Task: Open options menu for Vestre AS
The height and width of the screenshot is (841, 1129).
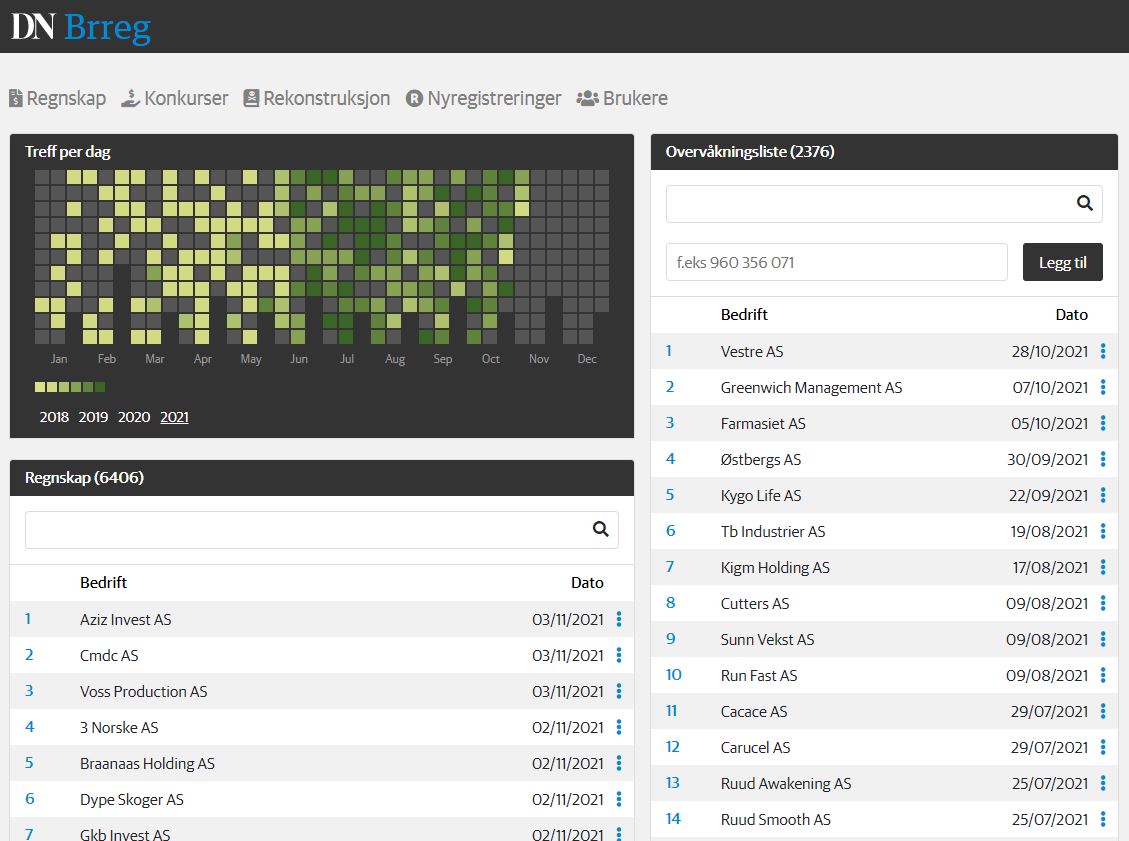Action: tap(1103, 351)
